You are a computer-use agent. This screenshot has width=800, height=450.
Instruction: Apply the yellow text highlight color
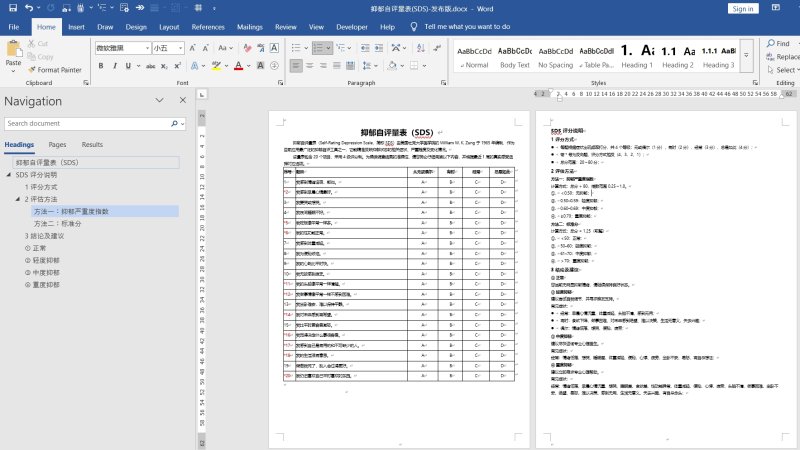tap(216, 66)
